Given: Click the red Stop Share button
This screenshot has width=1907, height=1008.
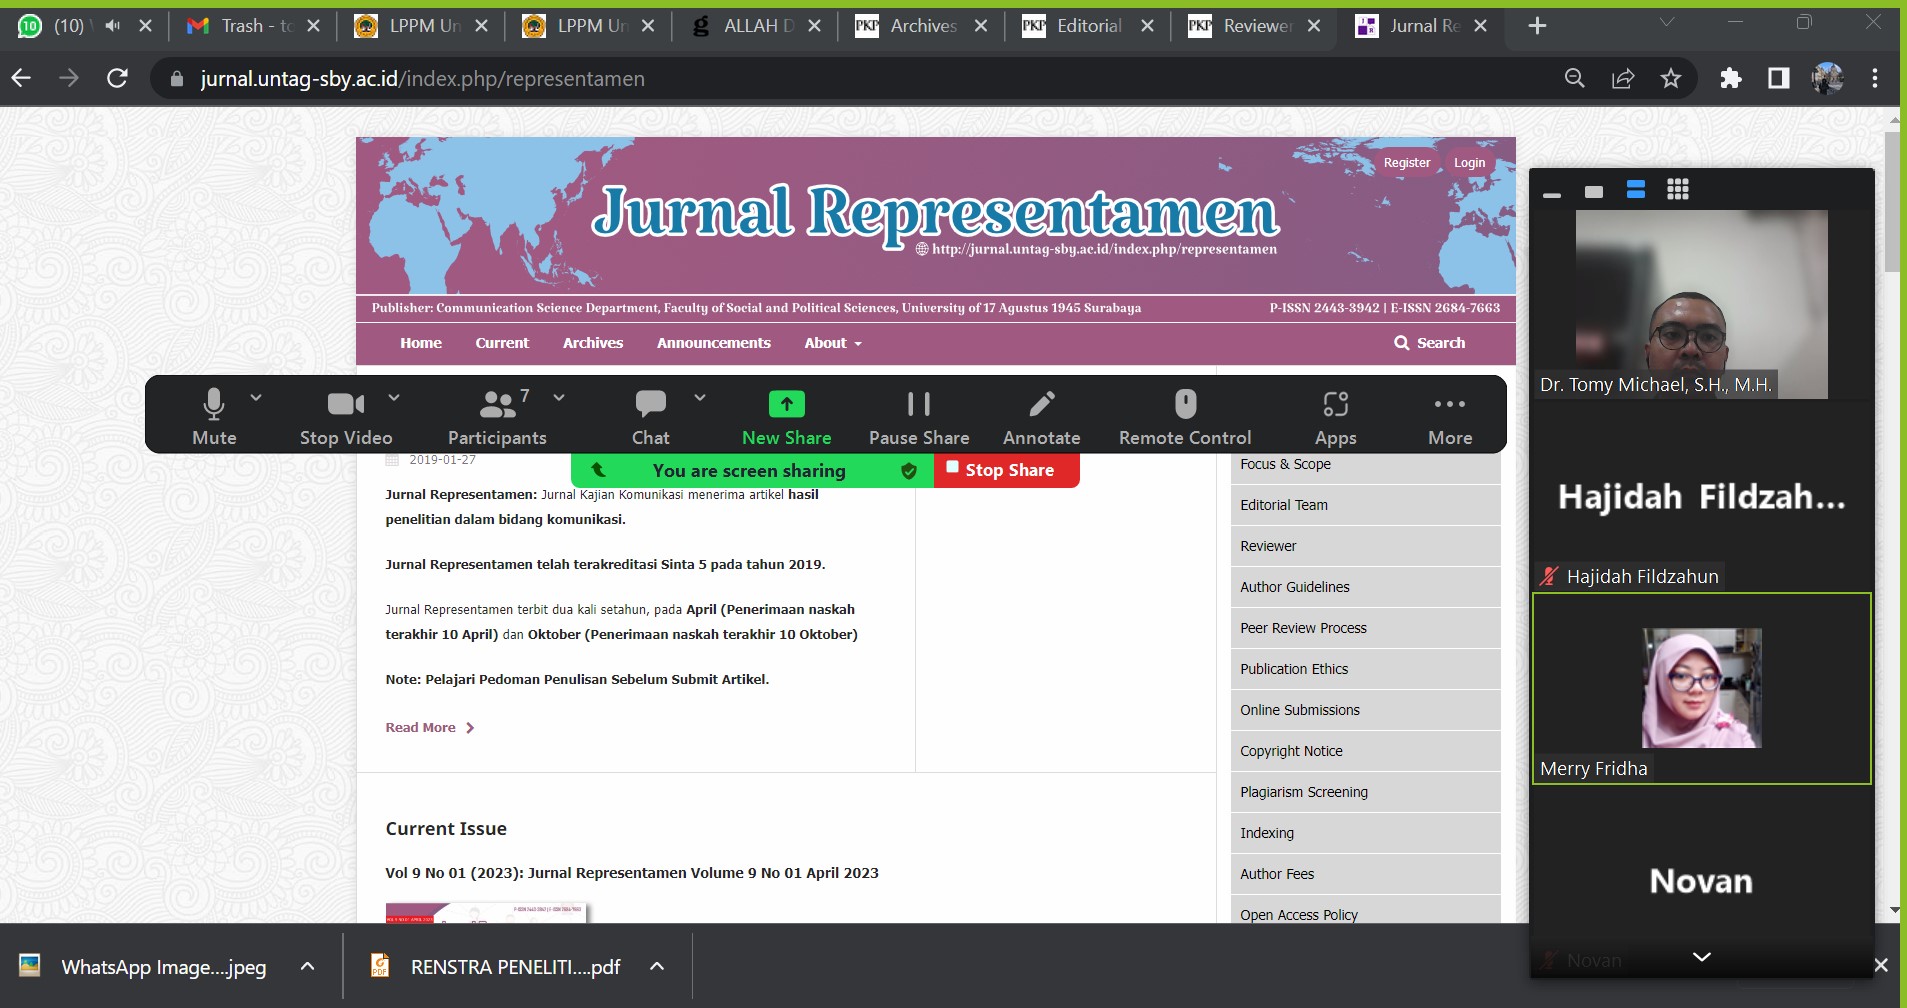Looking at the screenshot, I should pos(1006,470).
